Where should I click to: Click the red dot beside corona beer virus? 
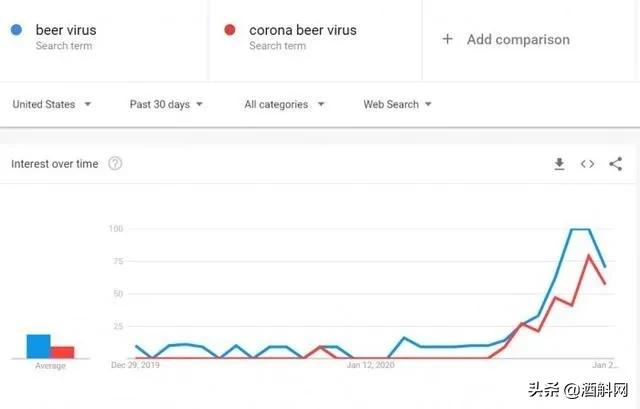(x=230, y=30)
